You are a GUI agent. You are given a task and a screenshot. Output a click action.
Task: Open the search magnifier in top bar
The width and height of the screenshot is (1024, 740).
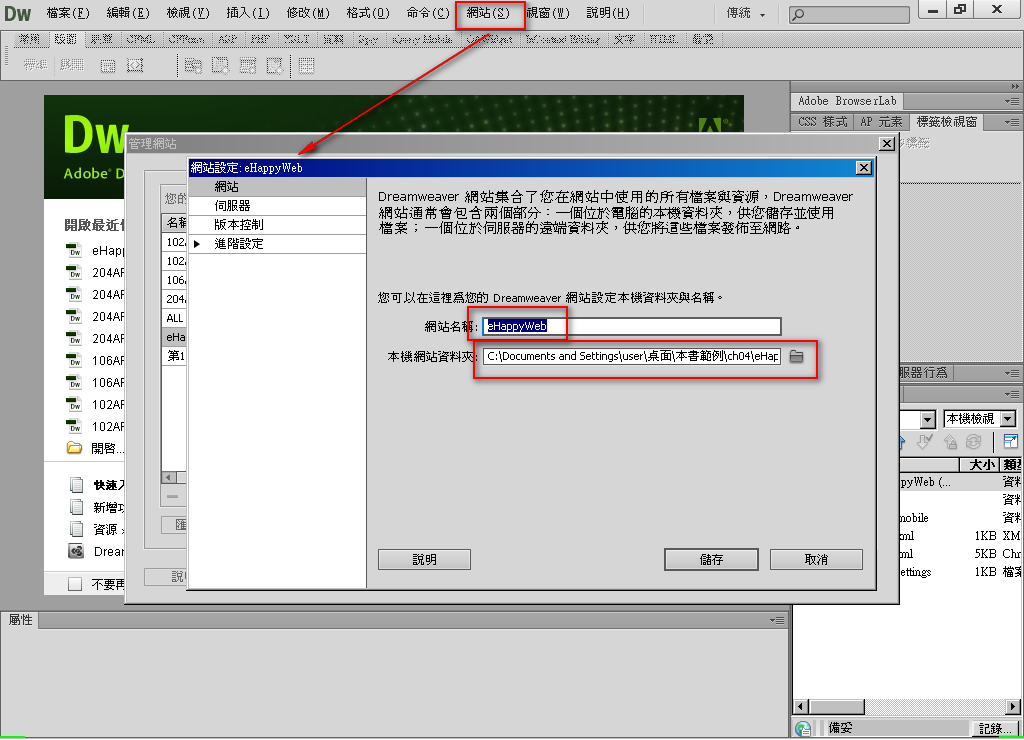coord(799,14)
